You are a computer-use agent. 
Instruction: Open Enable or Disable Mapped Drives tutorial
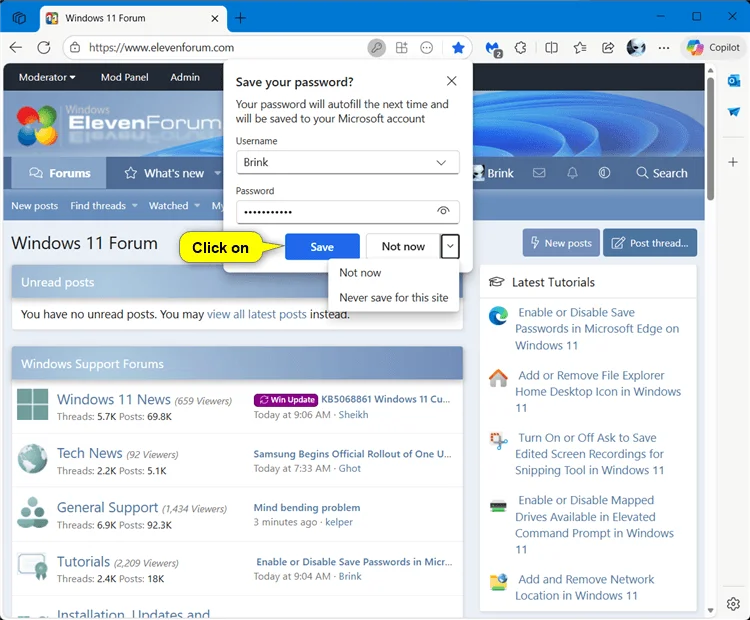[x=595, y=525]
